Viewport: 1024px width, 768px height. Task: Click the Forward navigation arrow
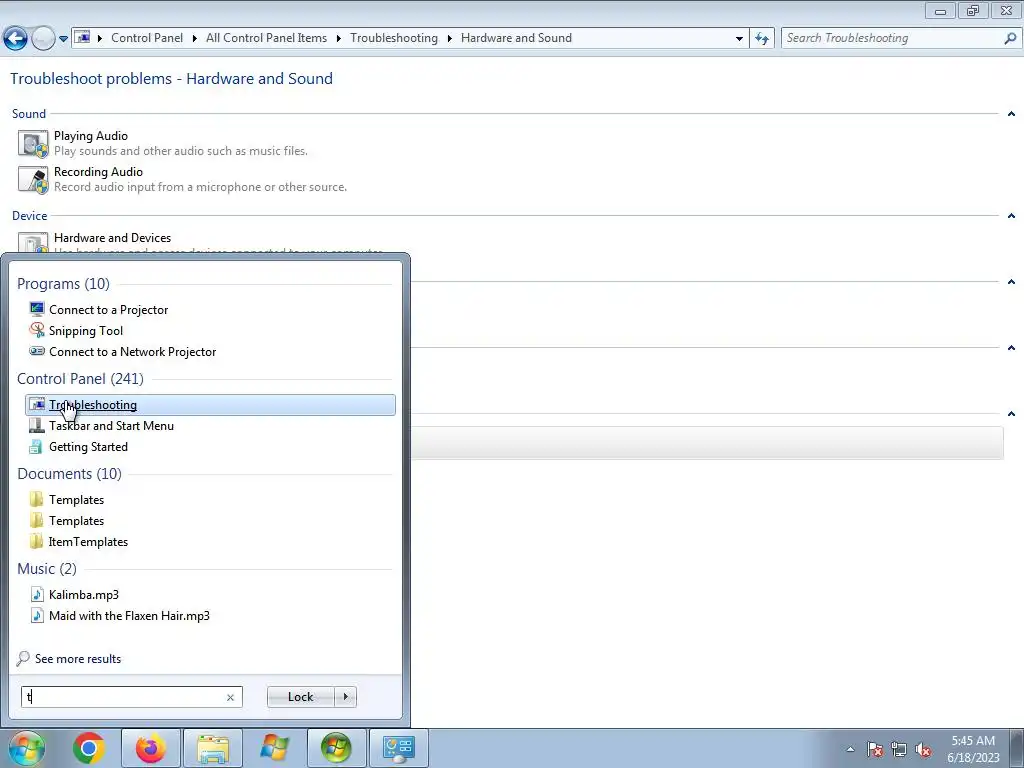tap(43, 39)
